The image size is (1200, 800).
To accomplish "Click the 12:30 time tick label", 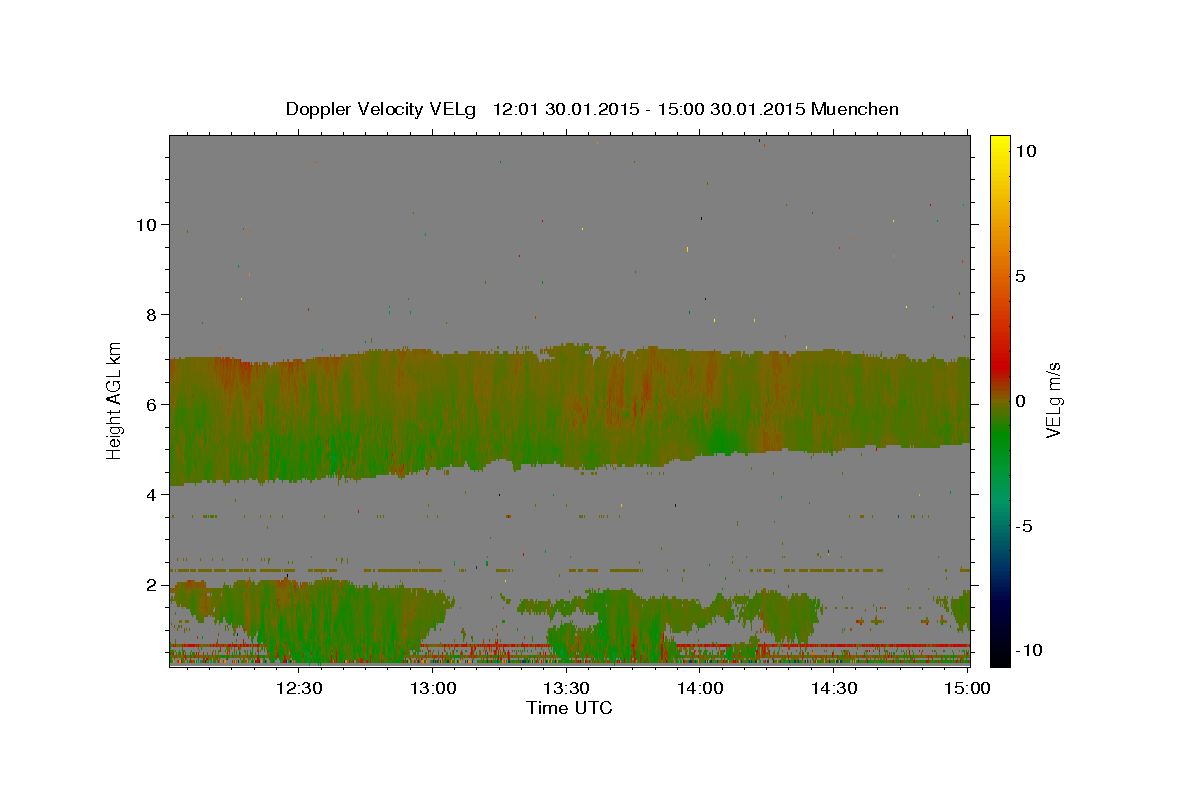I will [298, 688].
